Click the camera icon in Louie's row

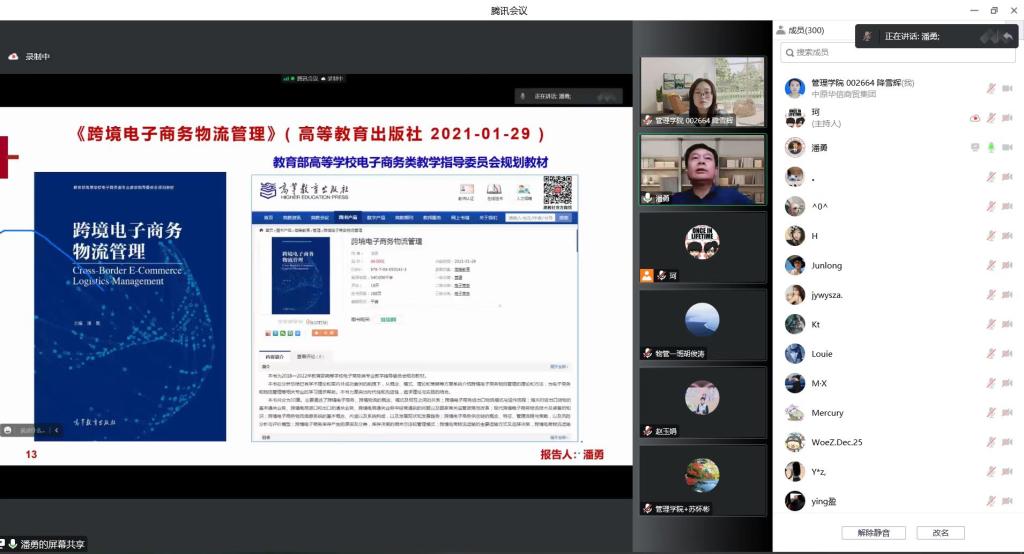coord(1007,353)
